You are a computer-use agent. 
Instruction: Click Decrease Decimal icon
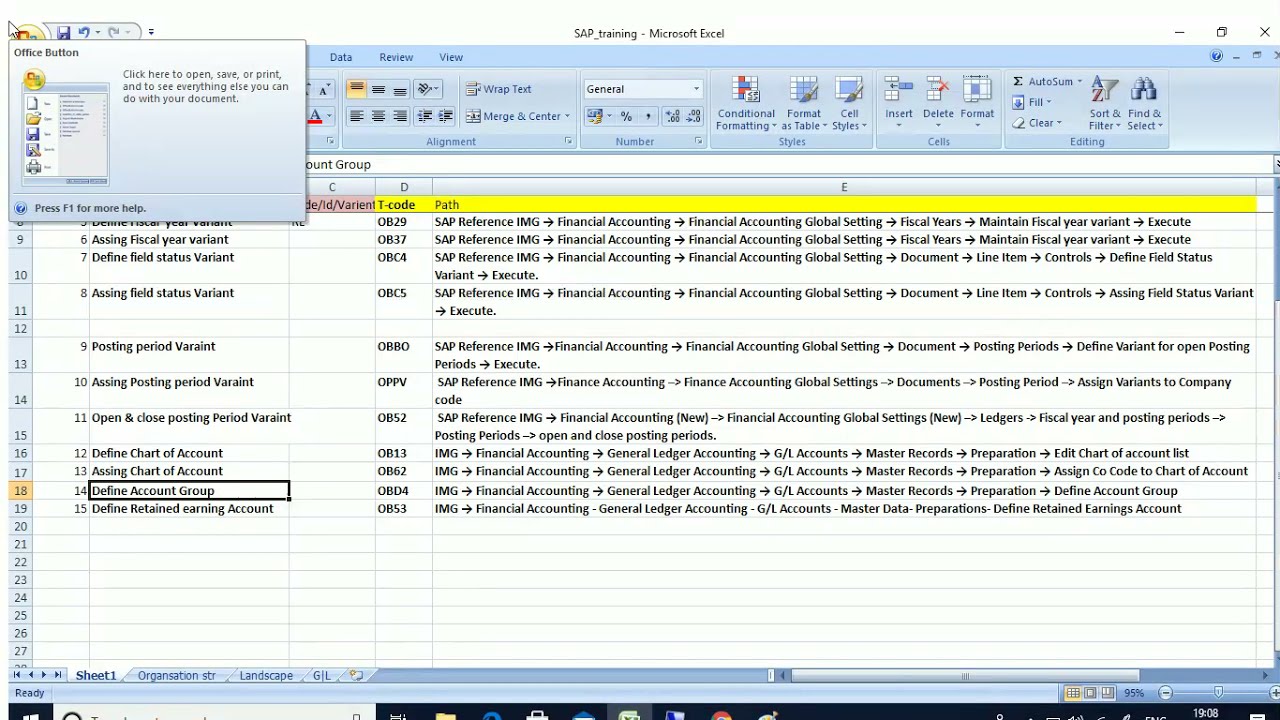tap(694, 116)
